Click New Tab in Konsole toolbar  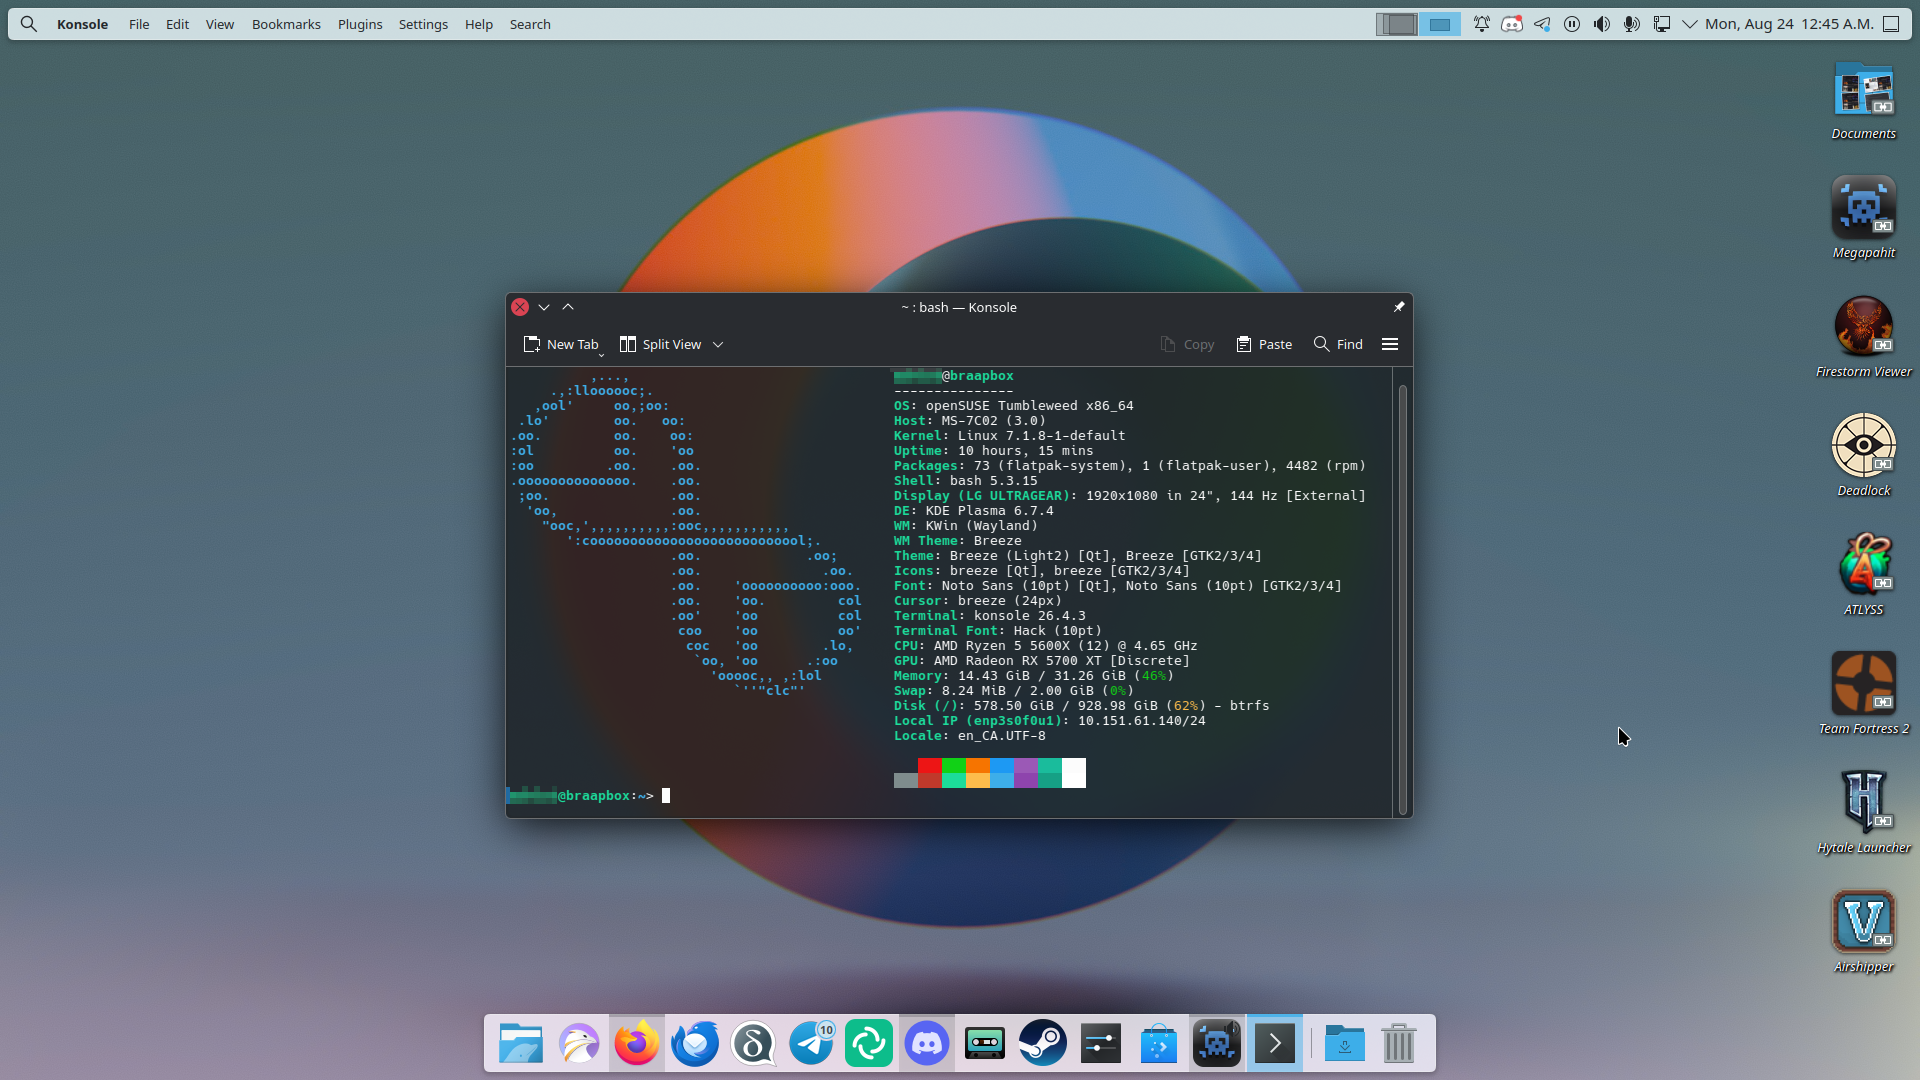[x=561, y=344]
